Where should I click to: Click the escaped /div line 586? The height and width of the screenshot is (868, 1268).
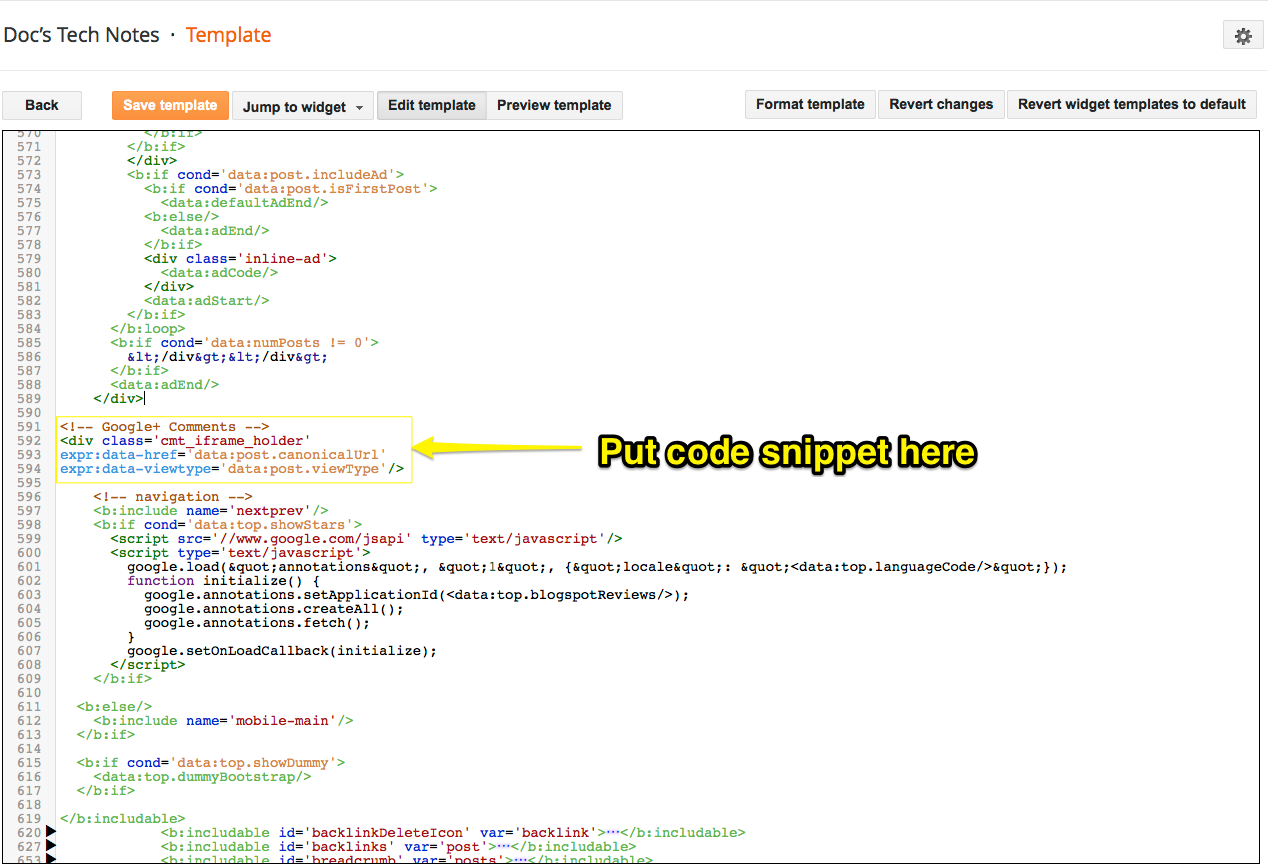(227, 356)
